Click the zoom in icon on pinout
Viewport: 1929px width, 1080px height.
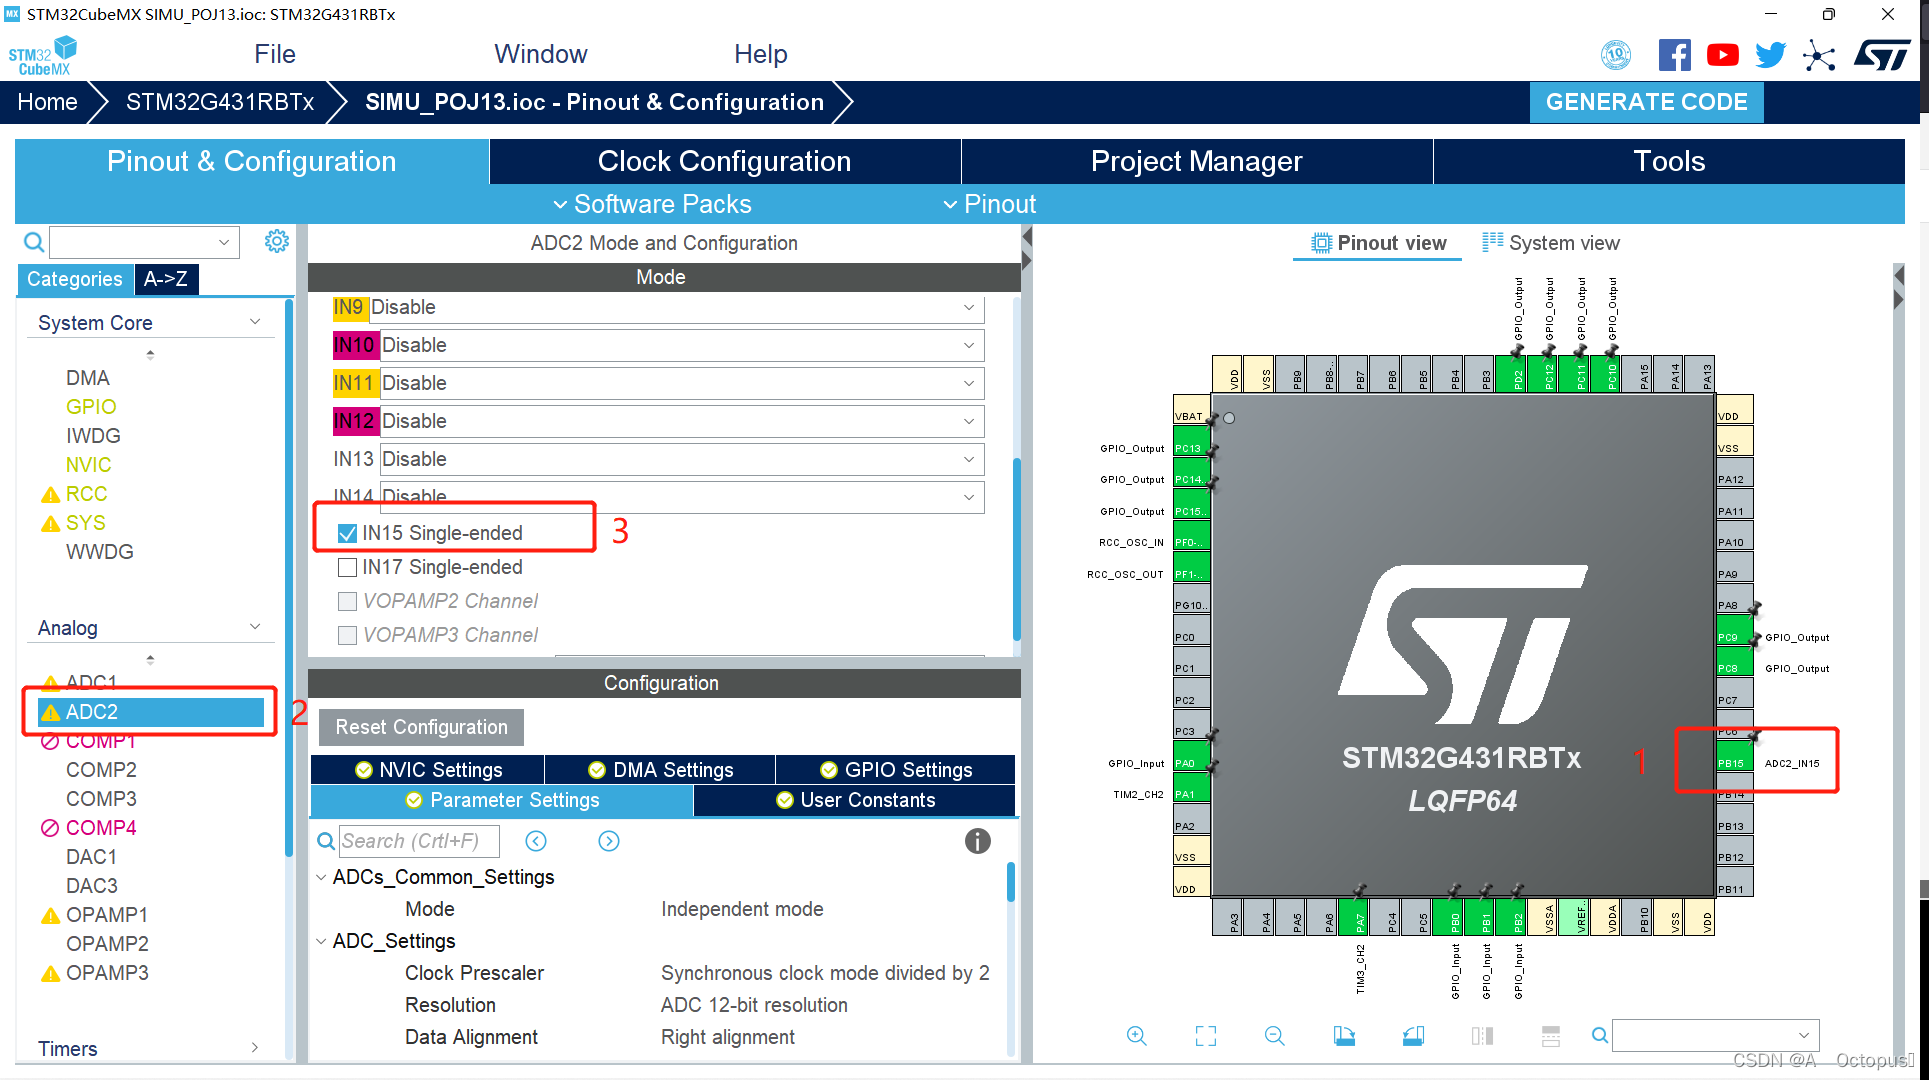(x=1135, y=1035)
